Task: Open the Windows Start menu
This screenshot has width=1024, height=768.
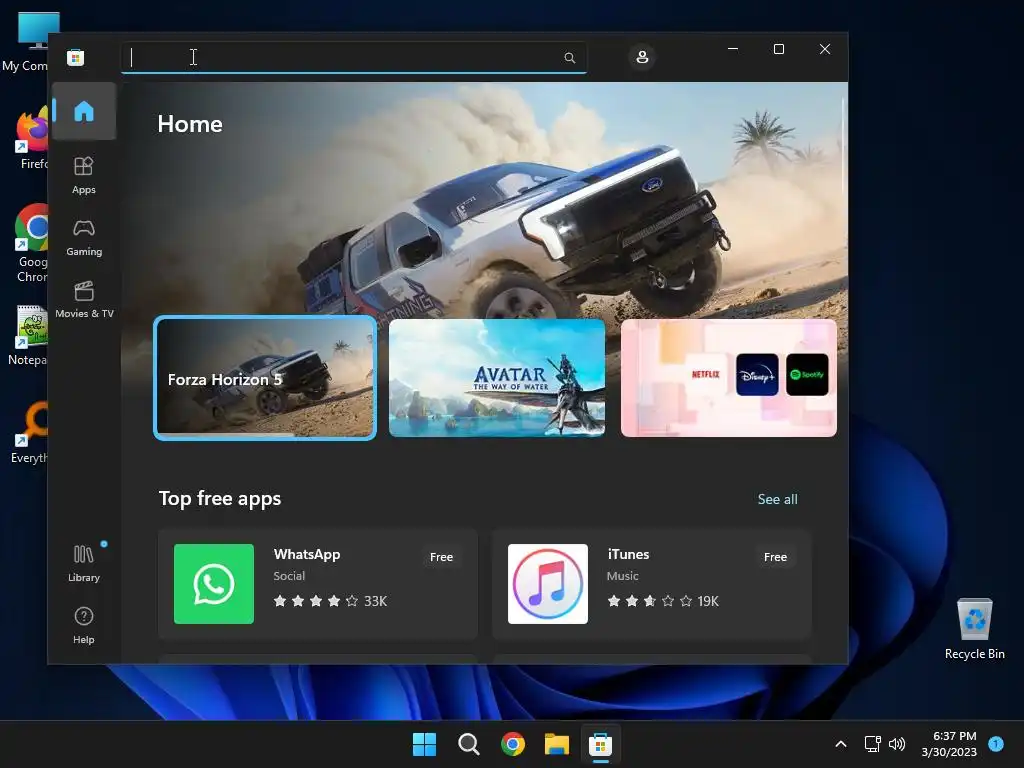Action: pos(424,744)
